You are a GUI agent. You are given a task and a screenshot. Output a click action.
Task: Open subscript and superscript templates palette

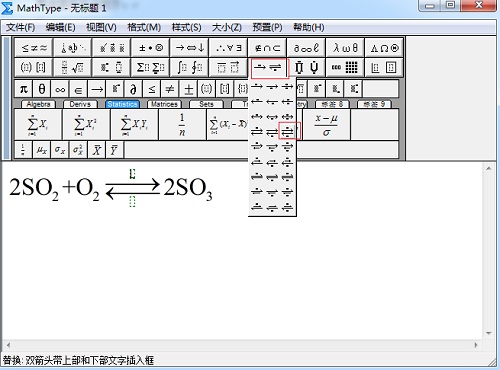pos(112,68)
